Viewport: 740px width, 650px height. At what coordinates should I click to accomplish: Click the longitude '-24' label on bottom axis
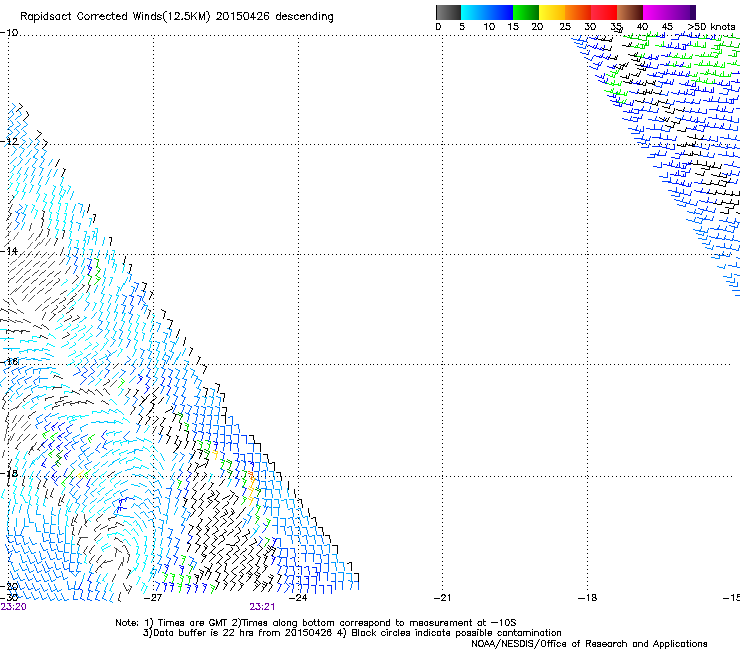(298, 598)
